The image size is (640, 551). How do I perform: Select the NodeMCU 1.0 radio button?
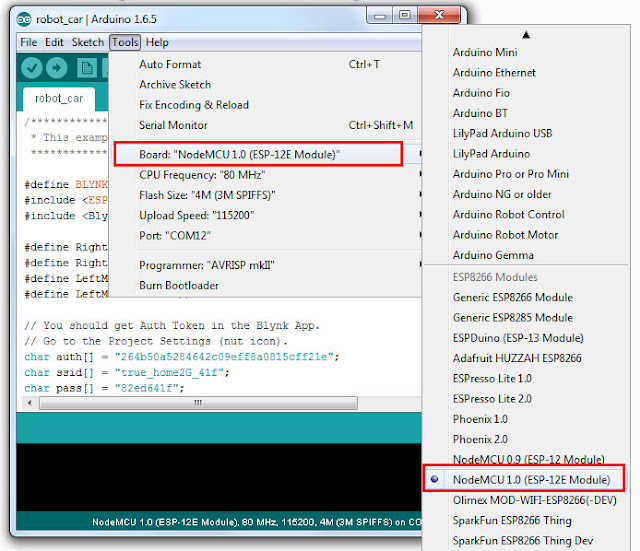(x=434, y=479)
